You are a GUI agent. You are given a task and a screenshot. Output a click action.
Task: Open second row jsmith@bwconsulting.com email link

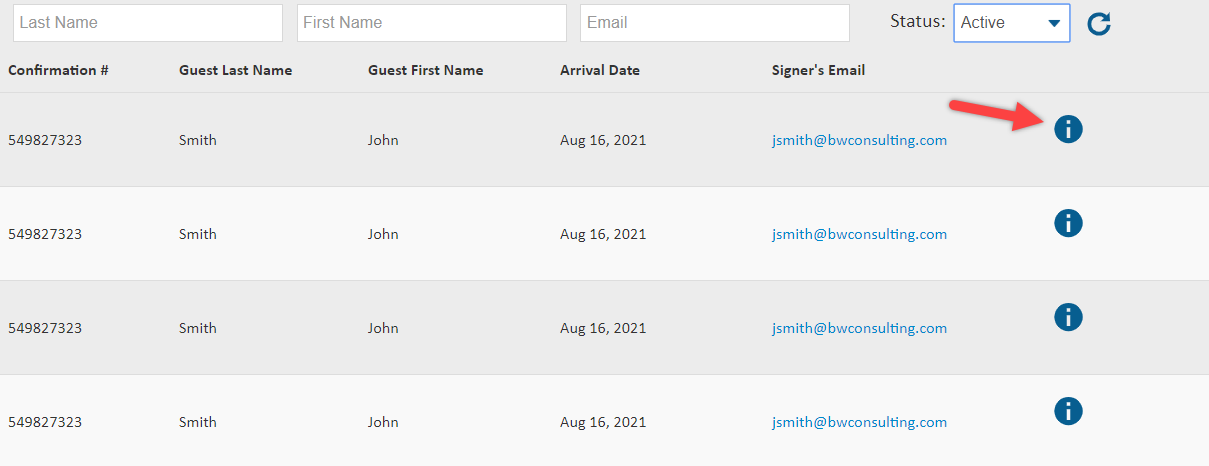[859, 234]
